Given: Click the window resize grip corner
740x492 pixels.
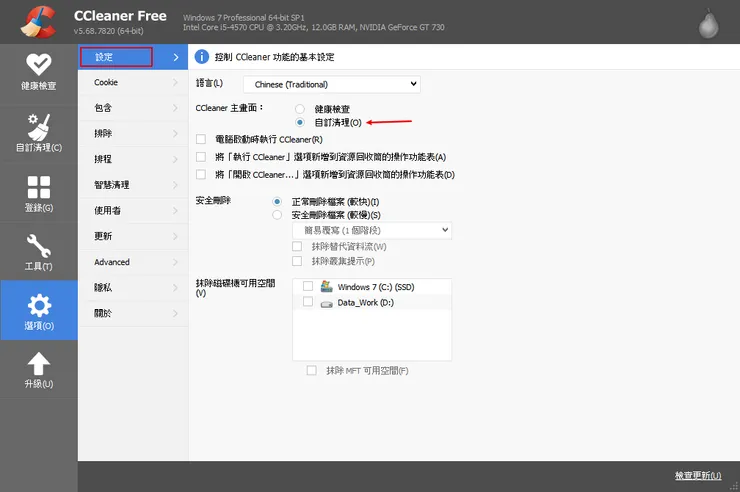Looking at the screenshot, I should click(734, 486).
